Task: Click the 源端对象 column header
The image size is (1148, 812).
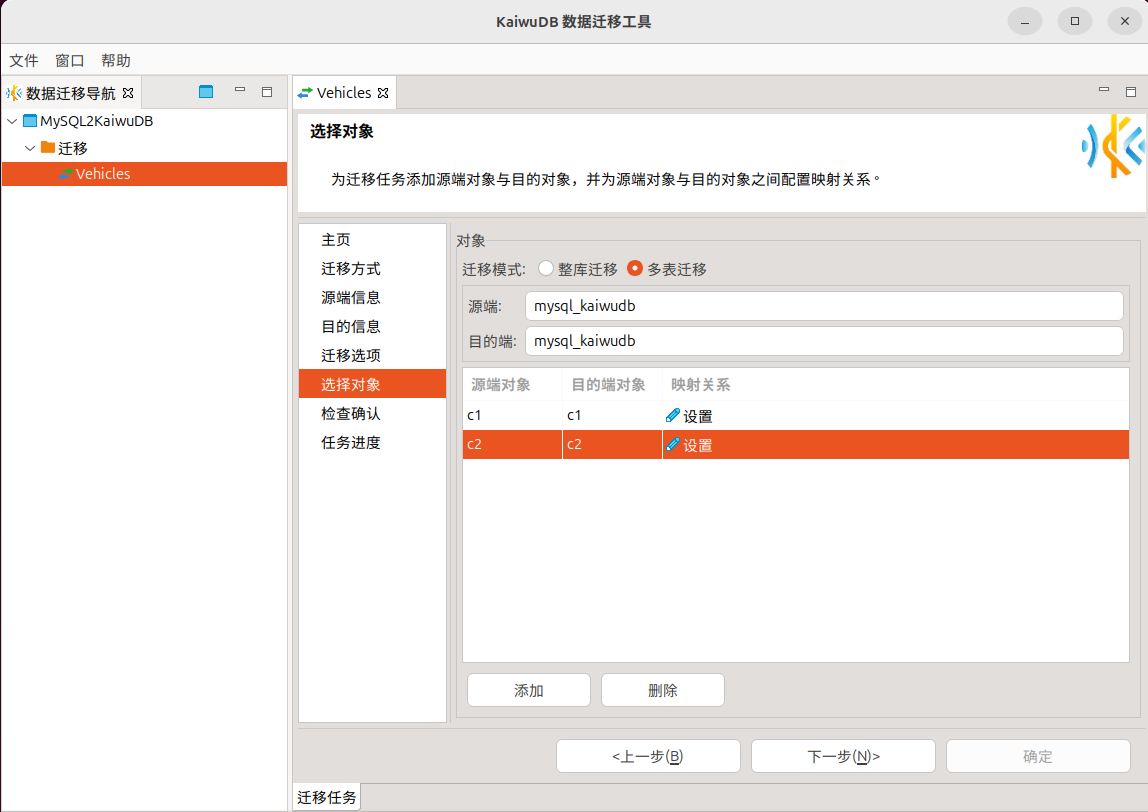Action: click(512, 384)
